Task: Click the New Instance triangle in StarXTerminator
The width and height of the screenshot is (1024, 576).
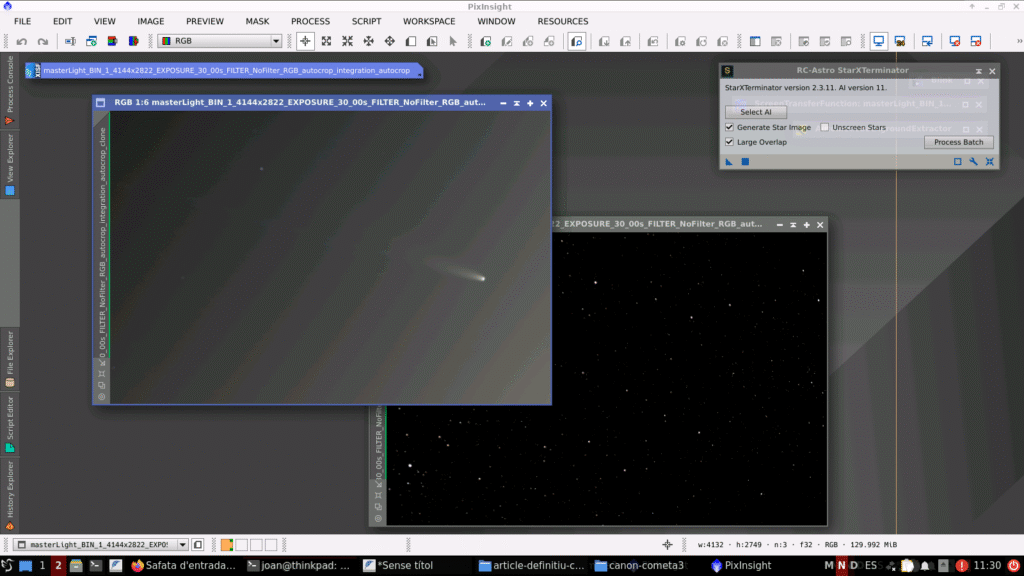Action: pos(729,161)
